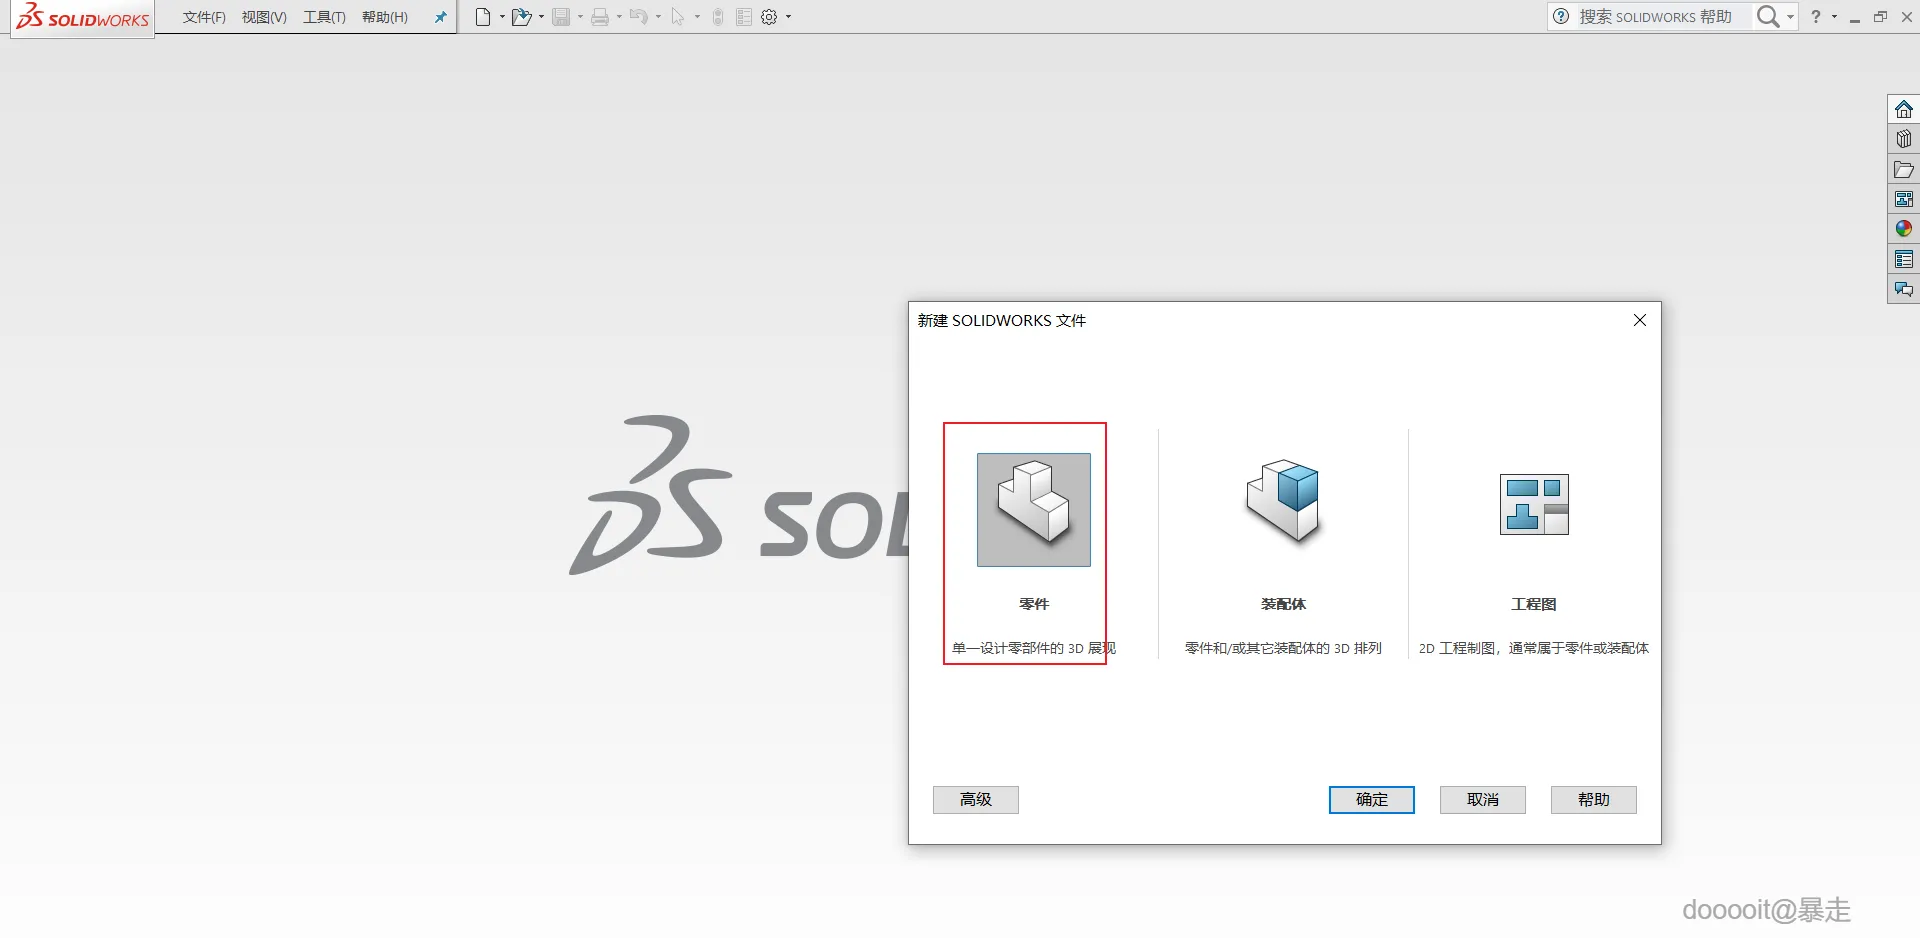The image size is (1920, 938).
Task: Expand the Options gear dropdown arrow
Action: coord(788,17)
